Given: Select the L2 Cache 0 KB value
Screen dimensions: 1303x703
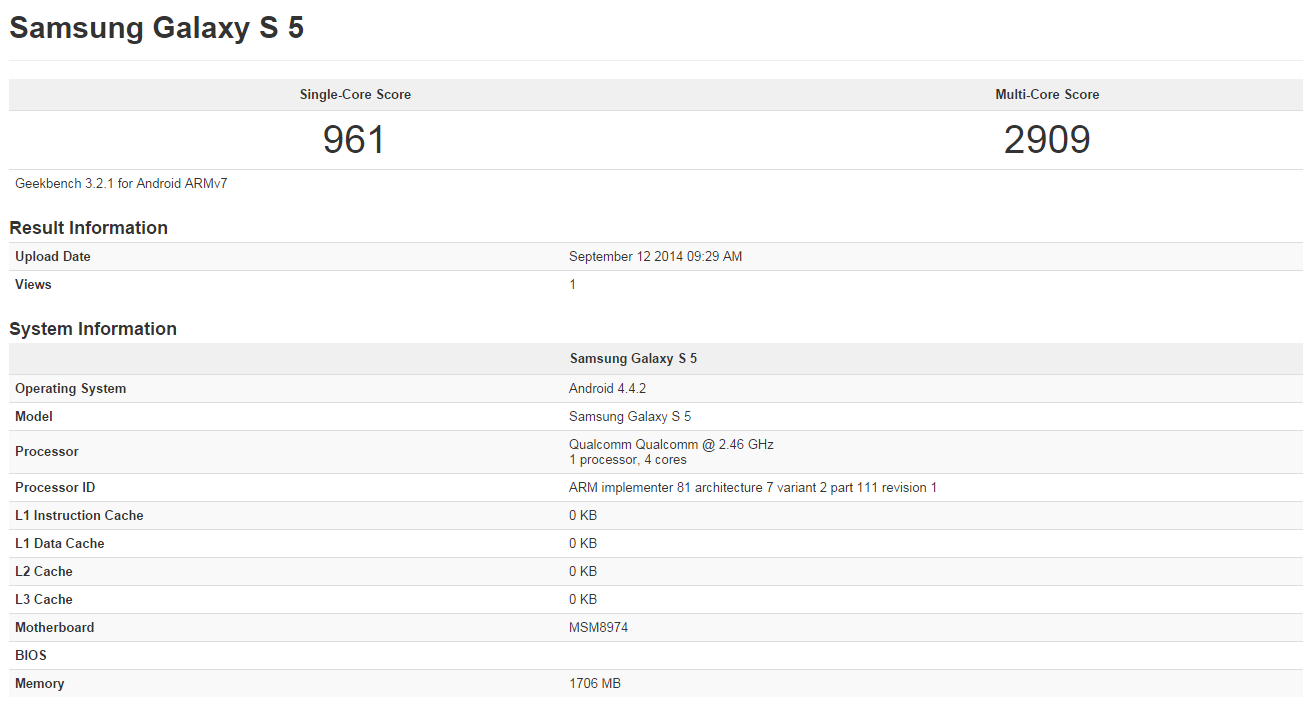Looking at the screenshot, I should coord(583,572).
